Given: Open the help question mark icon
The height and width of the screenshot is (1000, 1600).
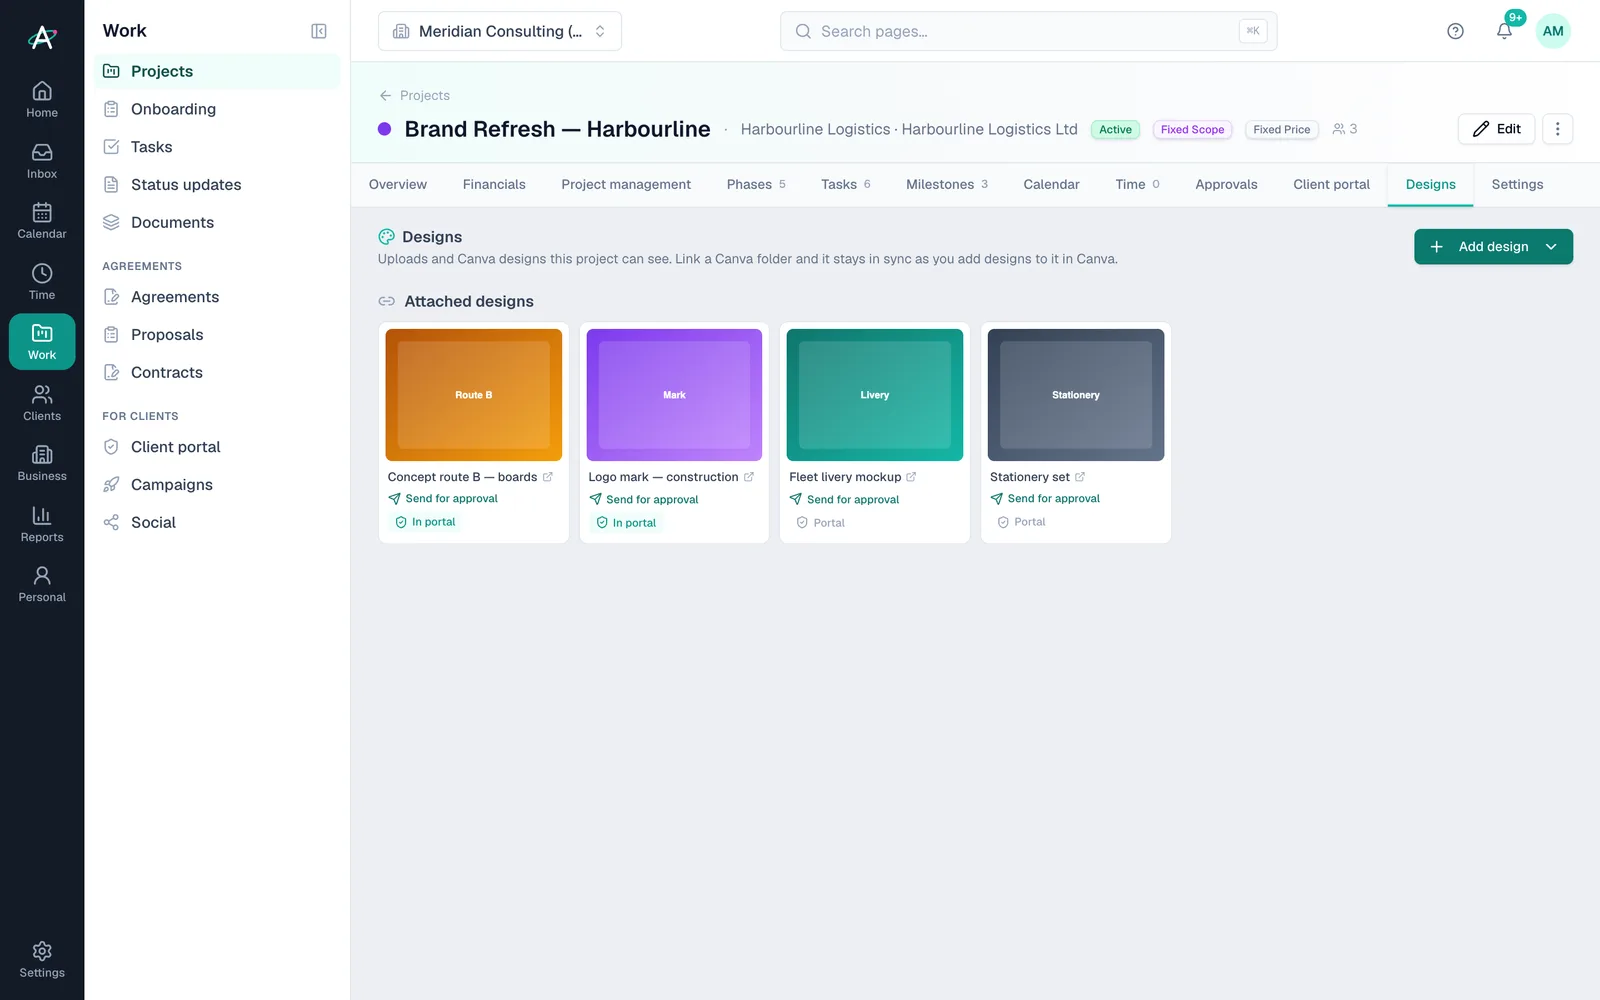Looking at the screenshot, I should point(1455,31).
